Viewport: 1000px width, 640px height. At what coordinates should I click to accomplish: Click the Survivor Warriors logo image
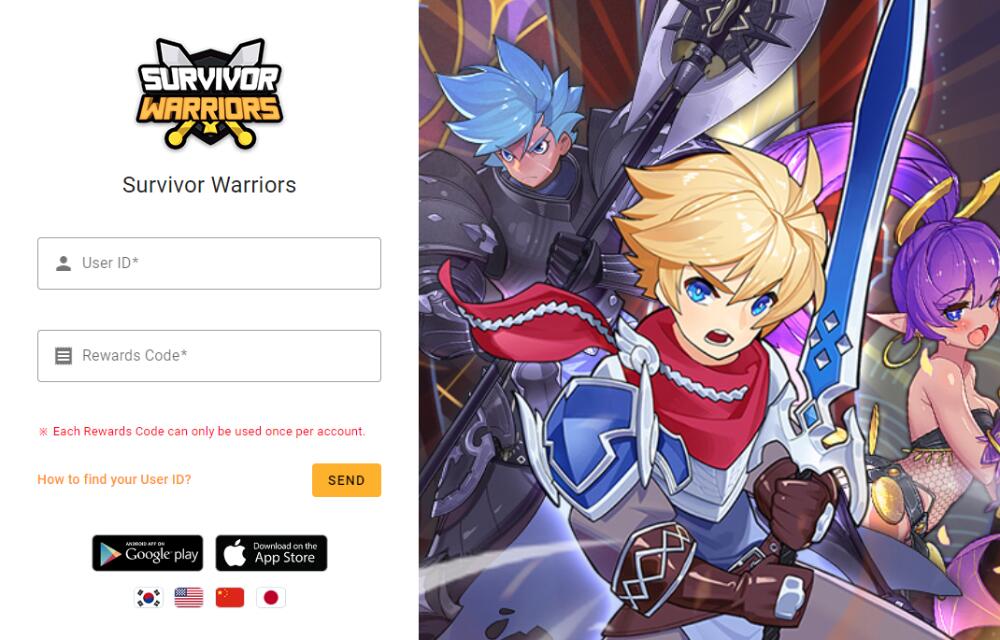point(209,94)
